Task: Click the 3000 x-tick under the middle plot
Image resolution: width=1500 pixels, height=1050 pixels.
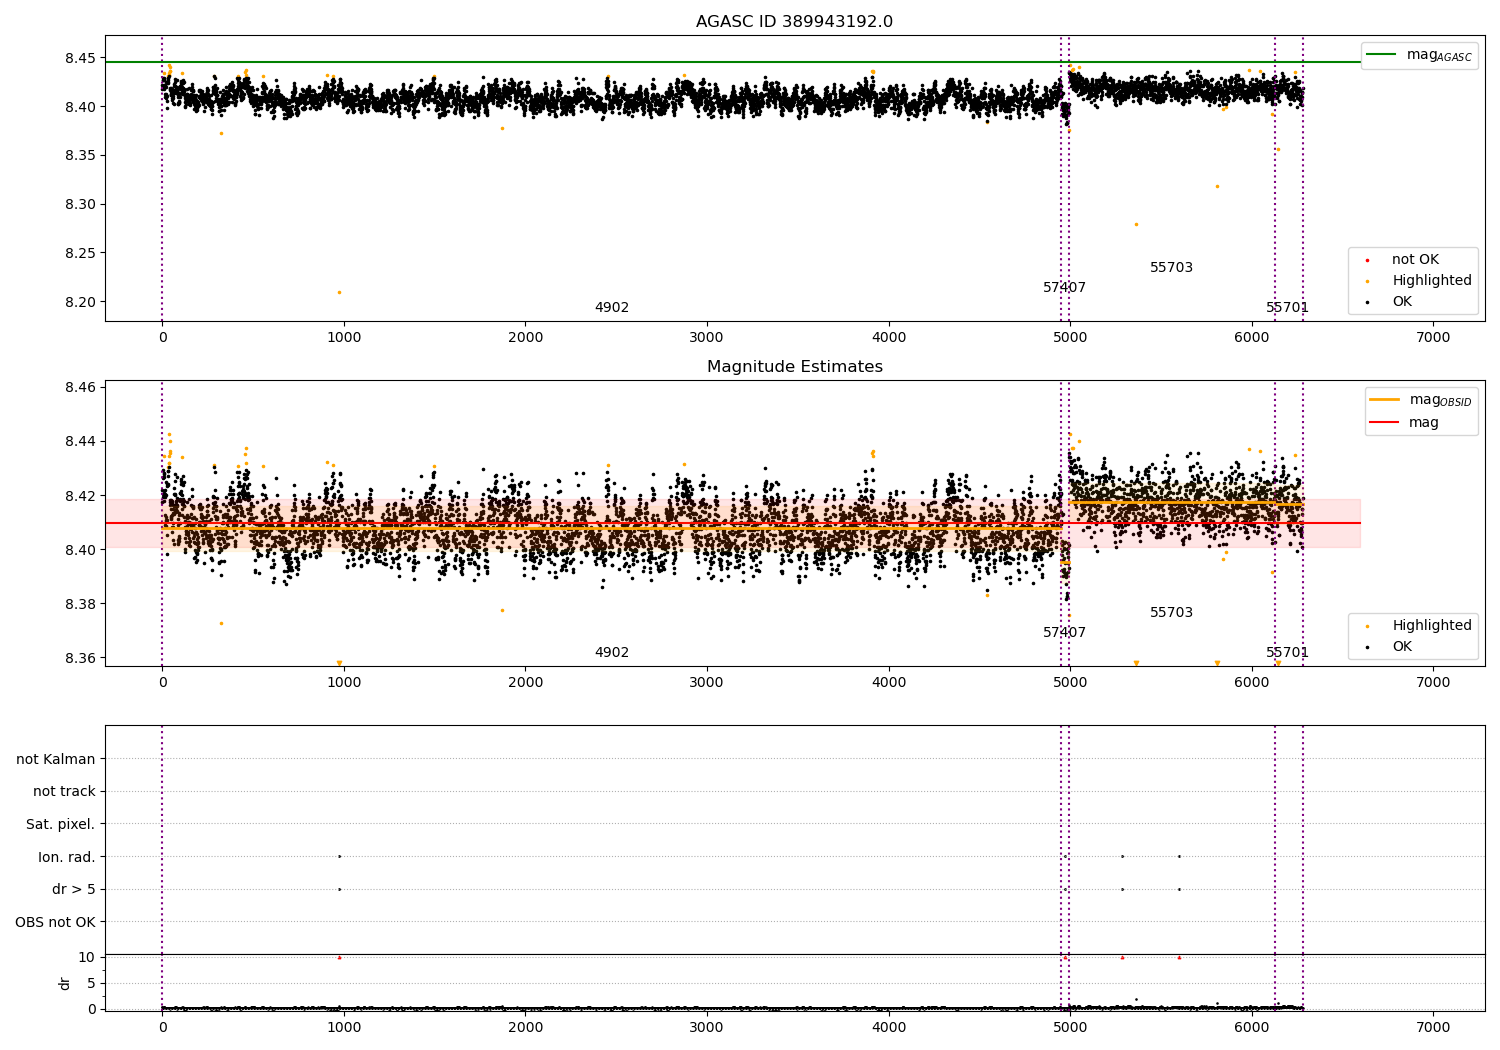Action: pos(707,683)
